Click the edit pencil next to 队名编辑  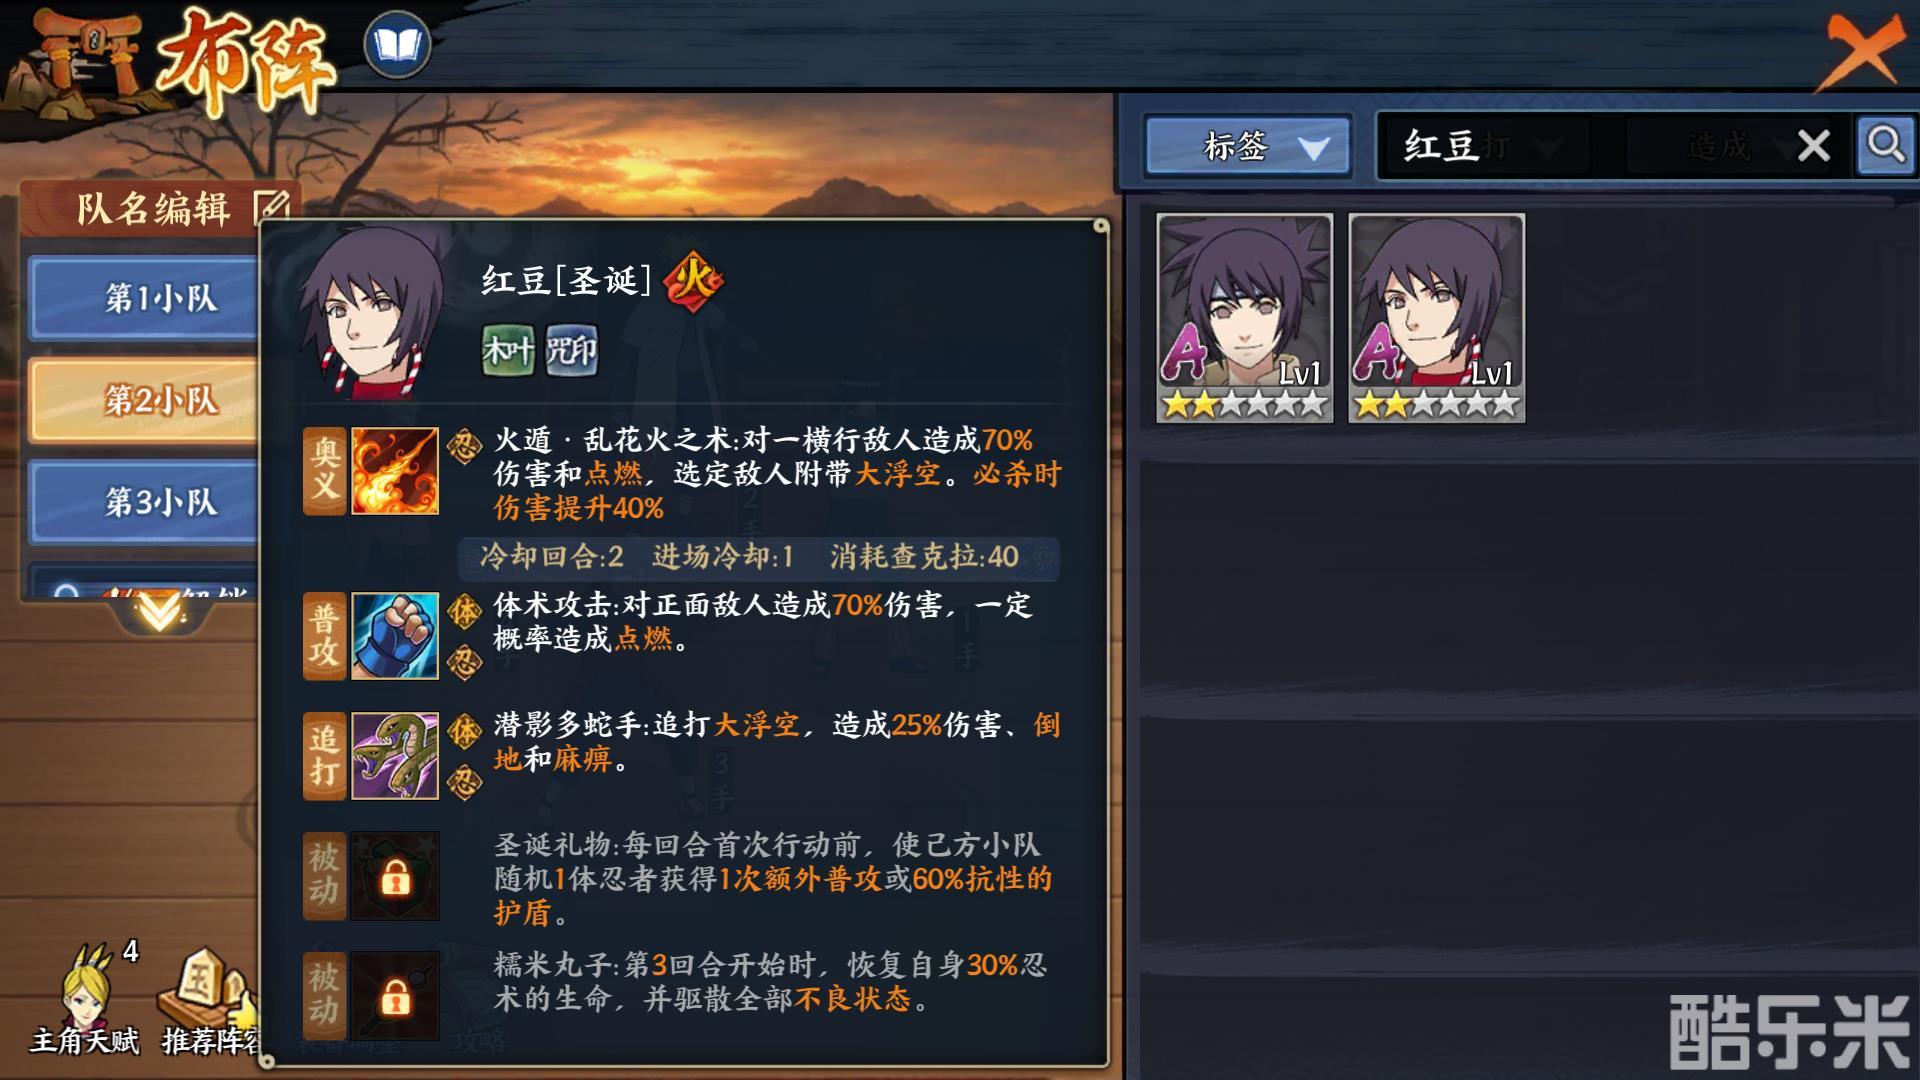pyautogui.click(x=271, y=207)
